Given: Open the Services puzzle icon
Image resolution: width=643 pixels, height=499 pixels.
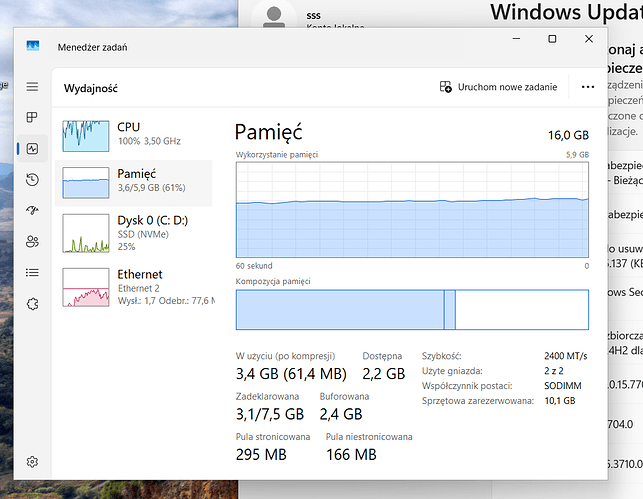Looking at the screenshot, I should click(32, 303).
